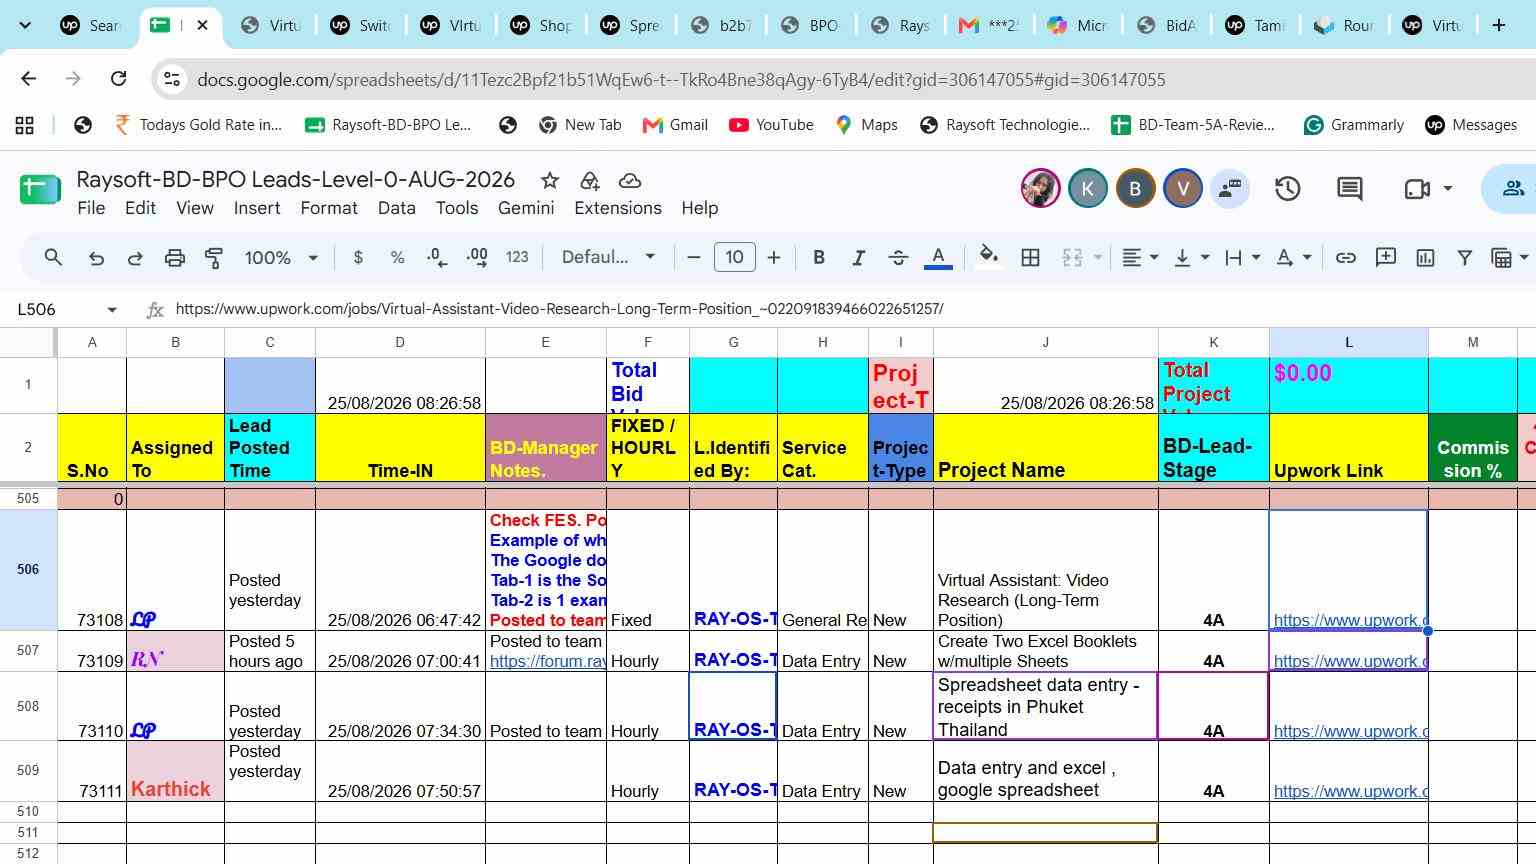Open the Upwork link in row 509
1536x864 pixels.
pyautogui.click(x=1350, y=791)
